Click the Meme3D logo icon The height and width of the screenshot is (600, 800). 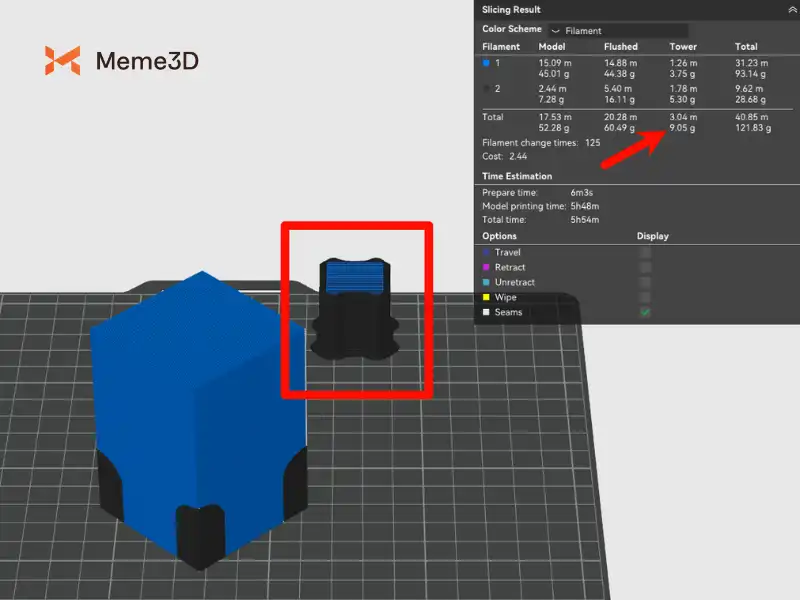(62, 60)
